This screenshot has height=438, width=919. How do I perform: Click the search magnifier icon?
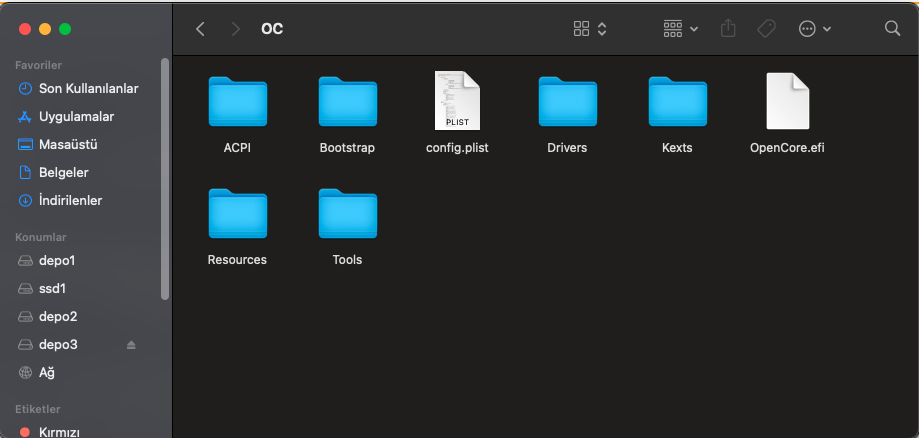(x=892, y=29)
